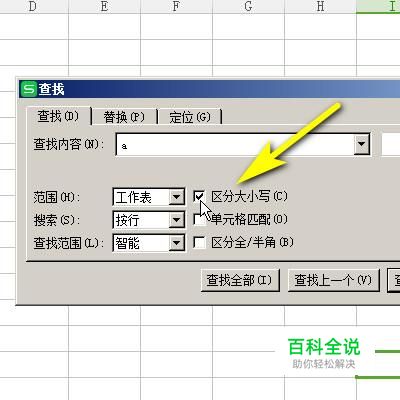
Task: Click the 查找范围(L): label
Action: coord(68,243)
